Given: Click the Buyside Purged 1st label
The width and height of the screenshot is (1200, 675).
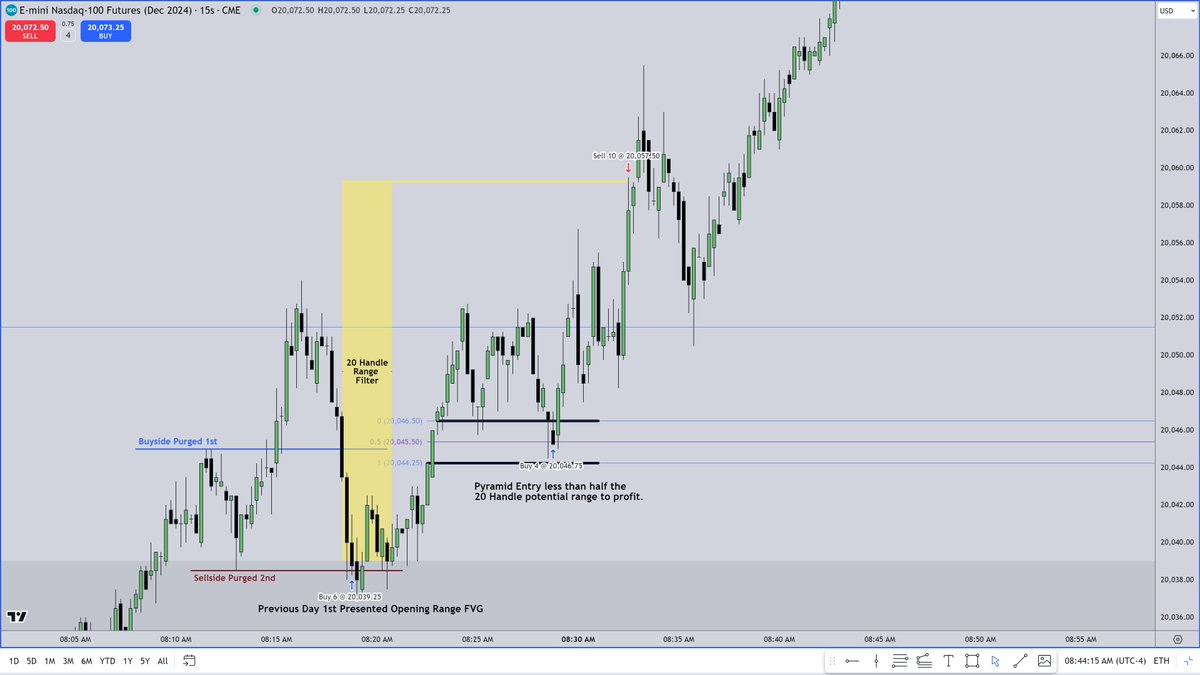Looking at the screenshot, I should [x=178, y=441].
